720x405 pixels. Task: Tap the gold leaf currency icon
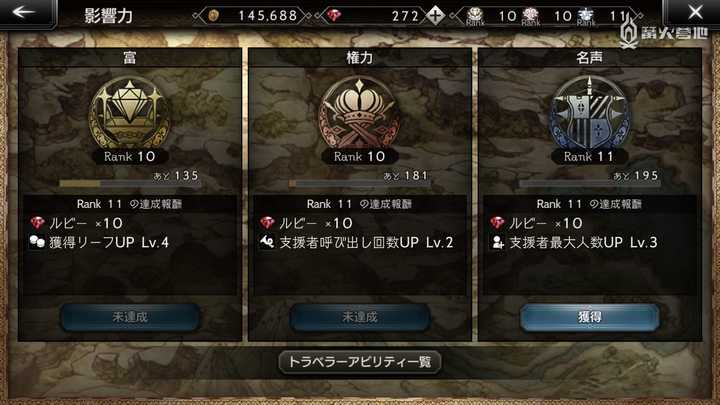pyautogui.click(x=213, y=16)
